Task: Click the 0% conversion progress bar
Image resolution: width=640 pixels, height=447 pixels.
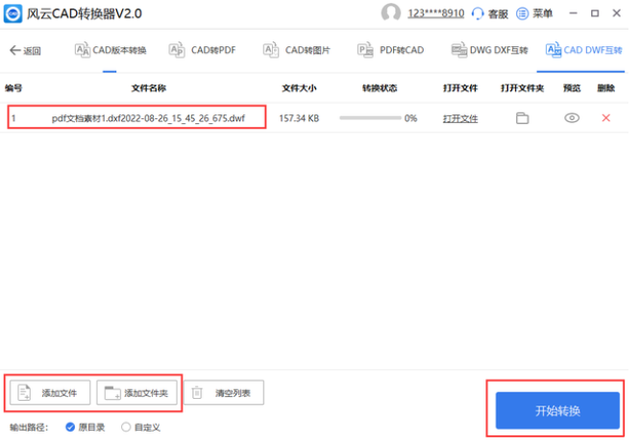Action: [370, 118]
